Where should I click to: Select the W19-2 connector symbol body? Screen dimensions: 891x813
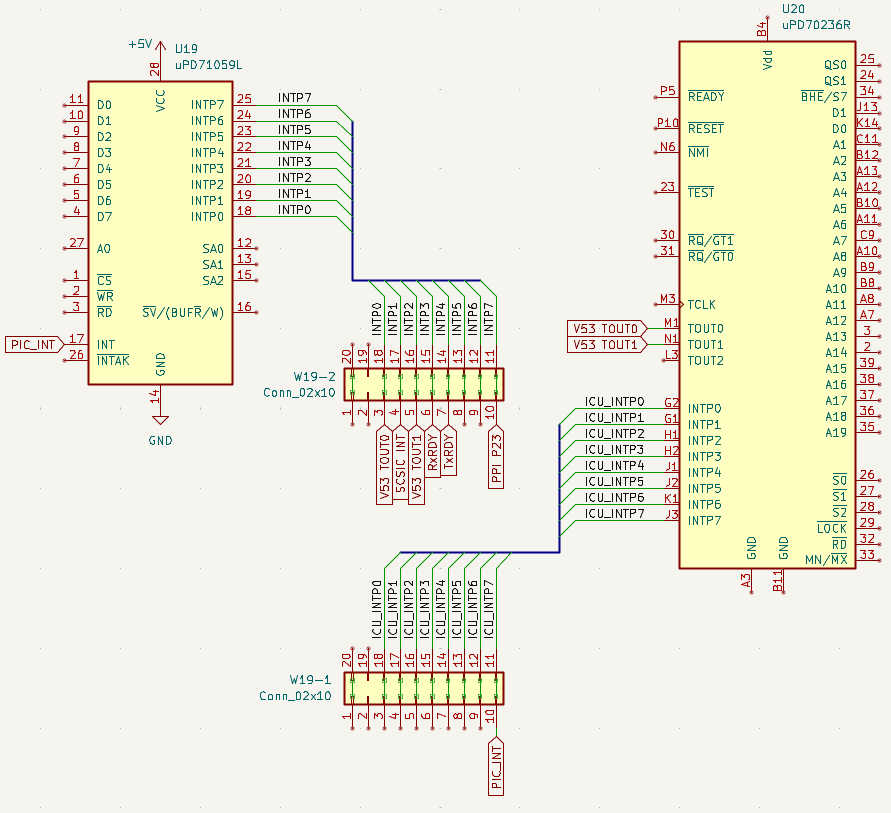pos(424,382)
